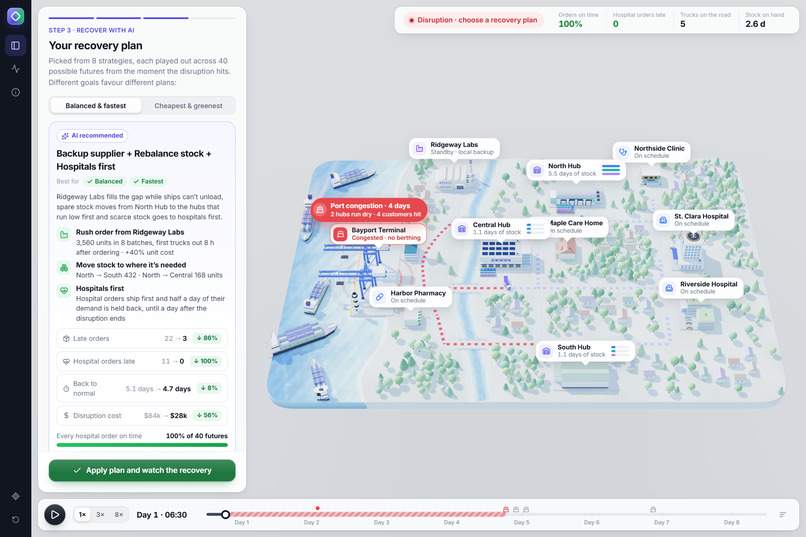Screen dimensions: 806x537
Task: Click the red ship marker ending the disruption
Action: point(506,510)
